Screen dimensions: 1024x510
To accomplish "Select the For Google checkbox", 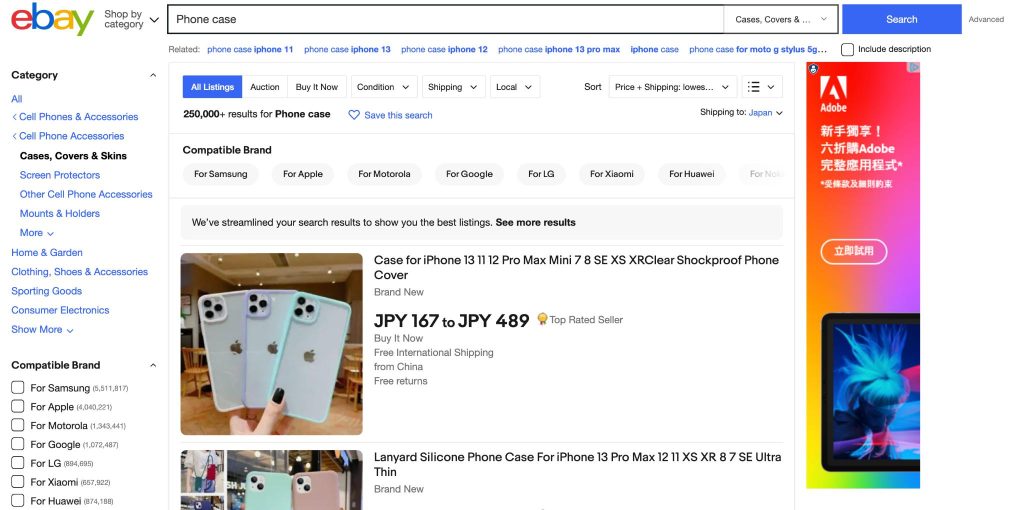I will (x=18, y=444).
